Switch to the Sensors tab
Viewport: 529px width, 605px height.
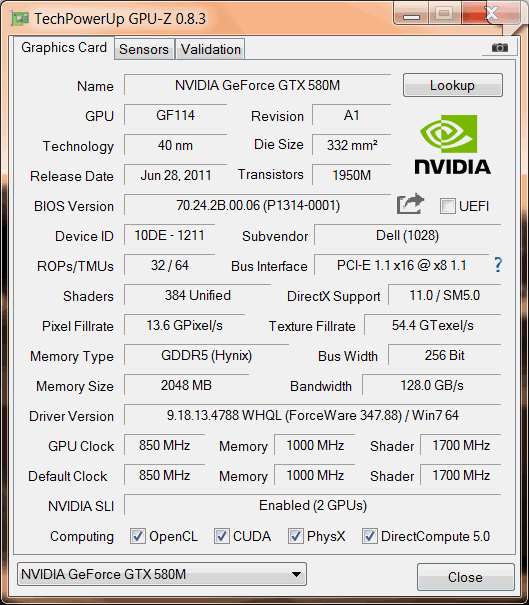[x=144, y=49]
